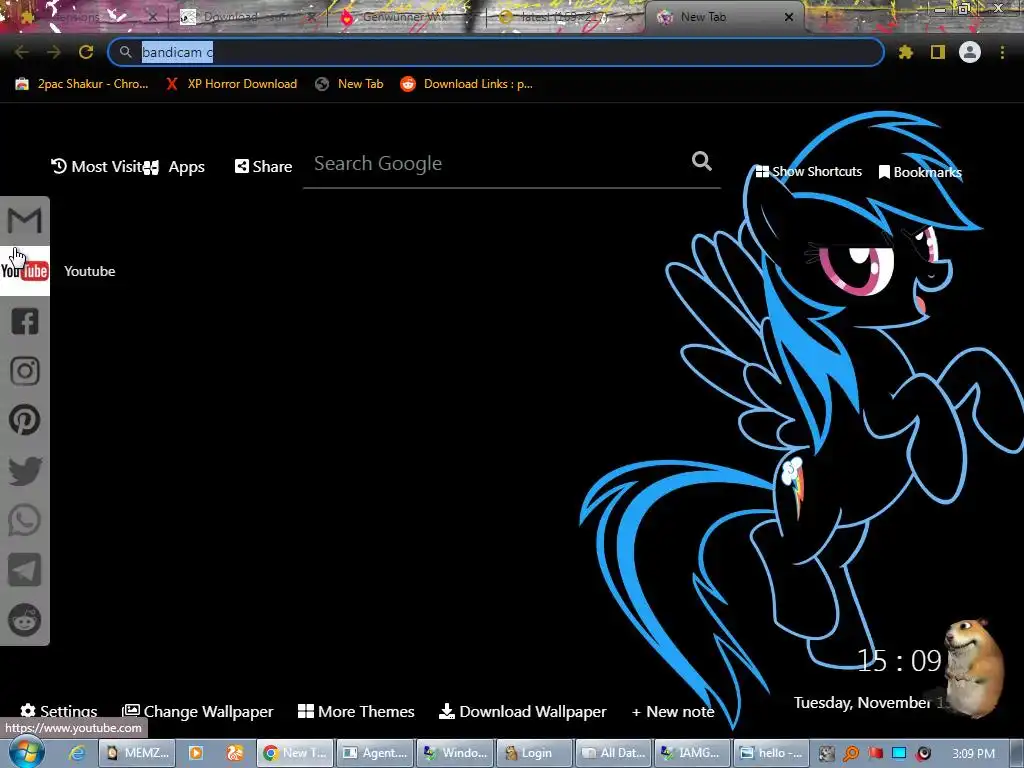
Task: Click Change Wallpaper
Action: (x=198, y=711)
